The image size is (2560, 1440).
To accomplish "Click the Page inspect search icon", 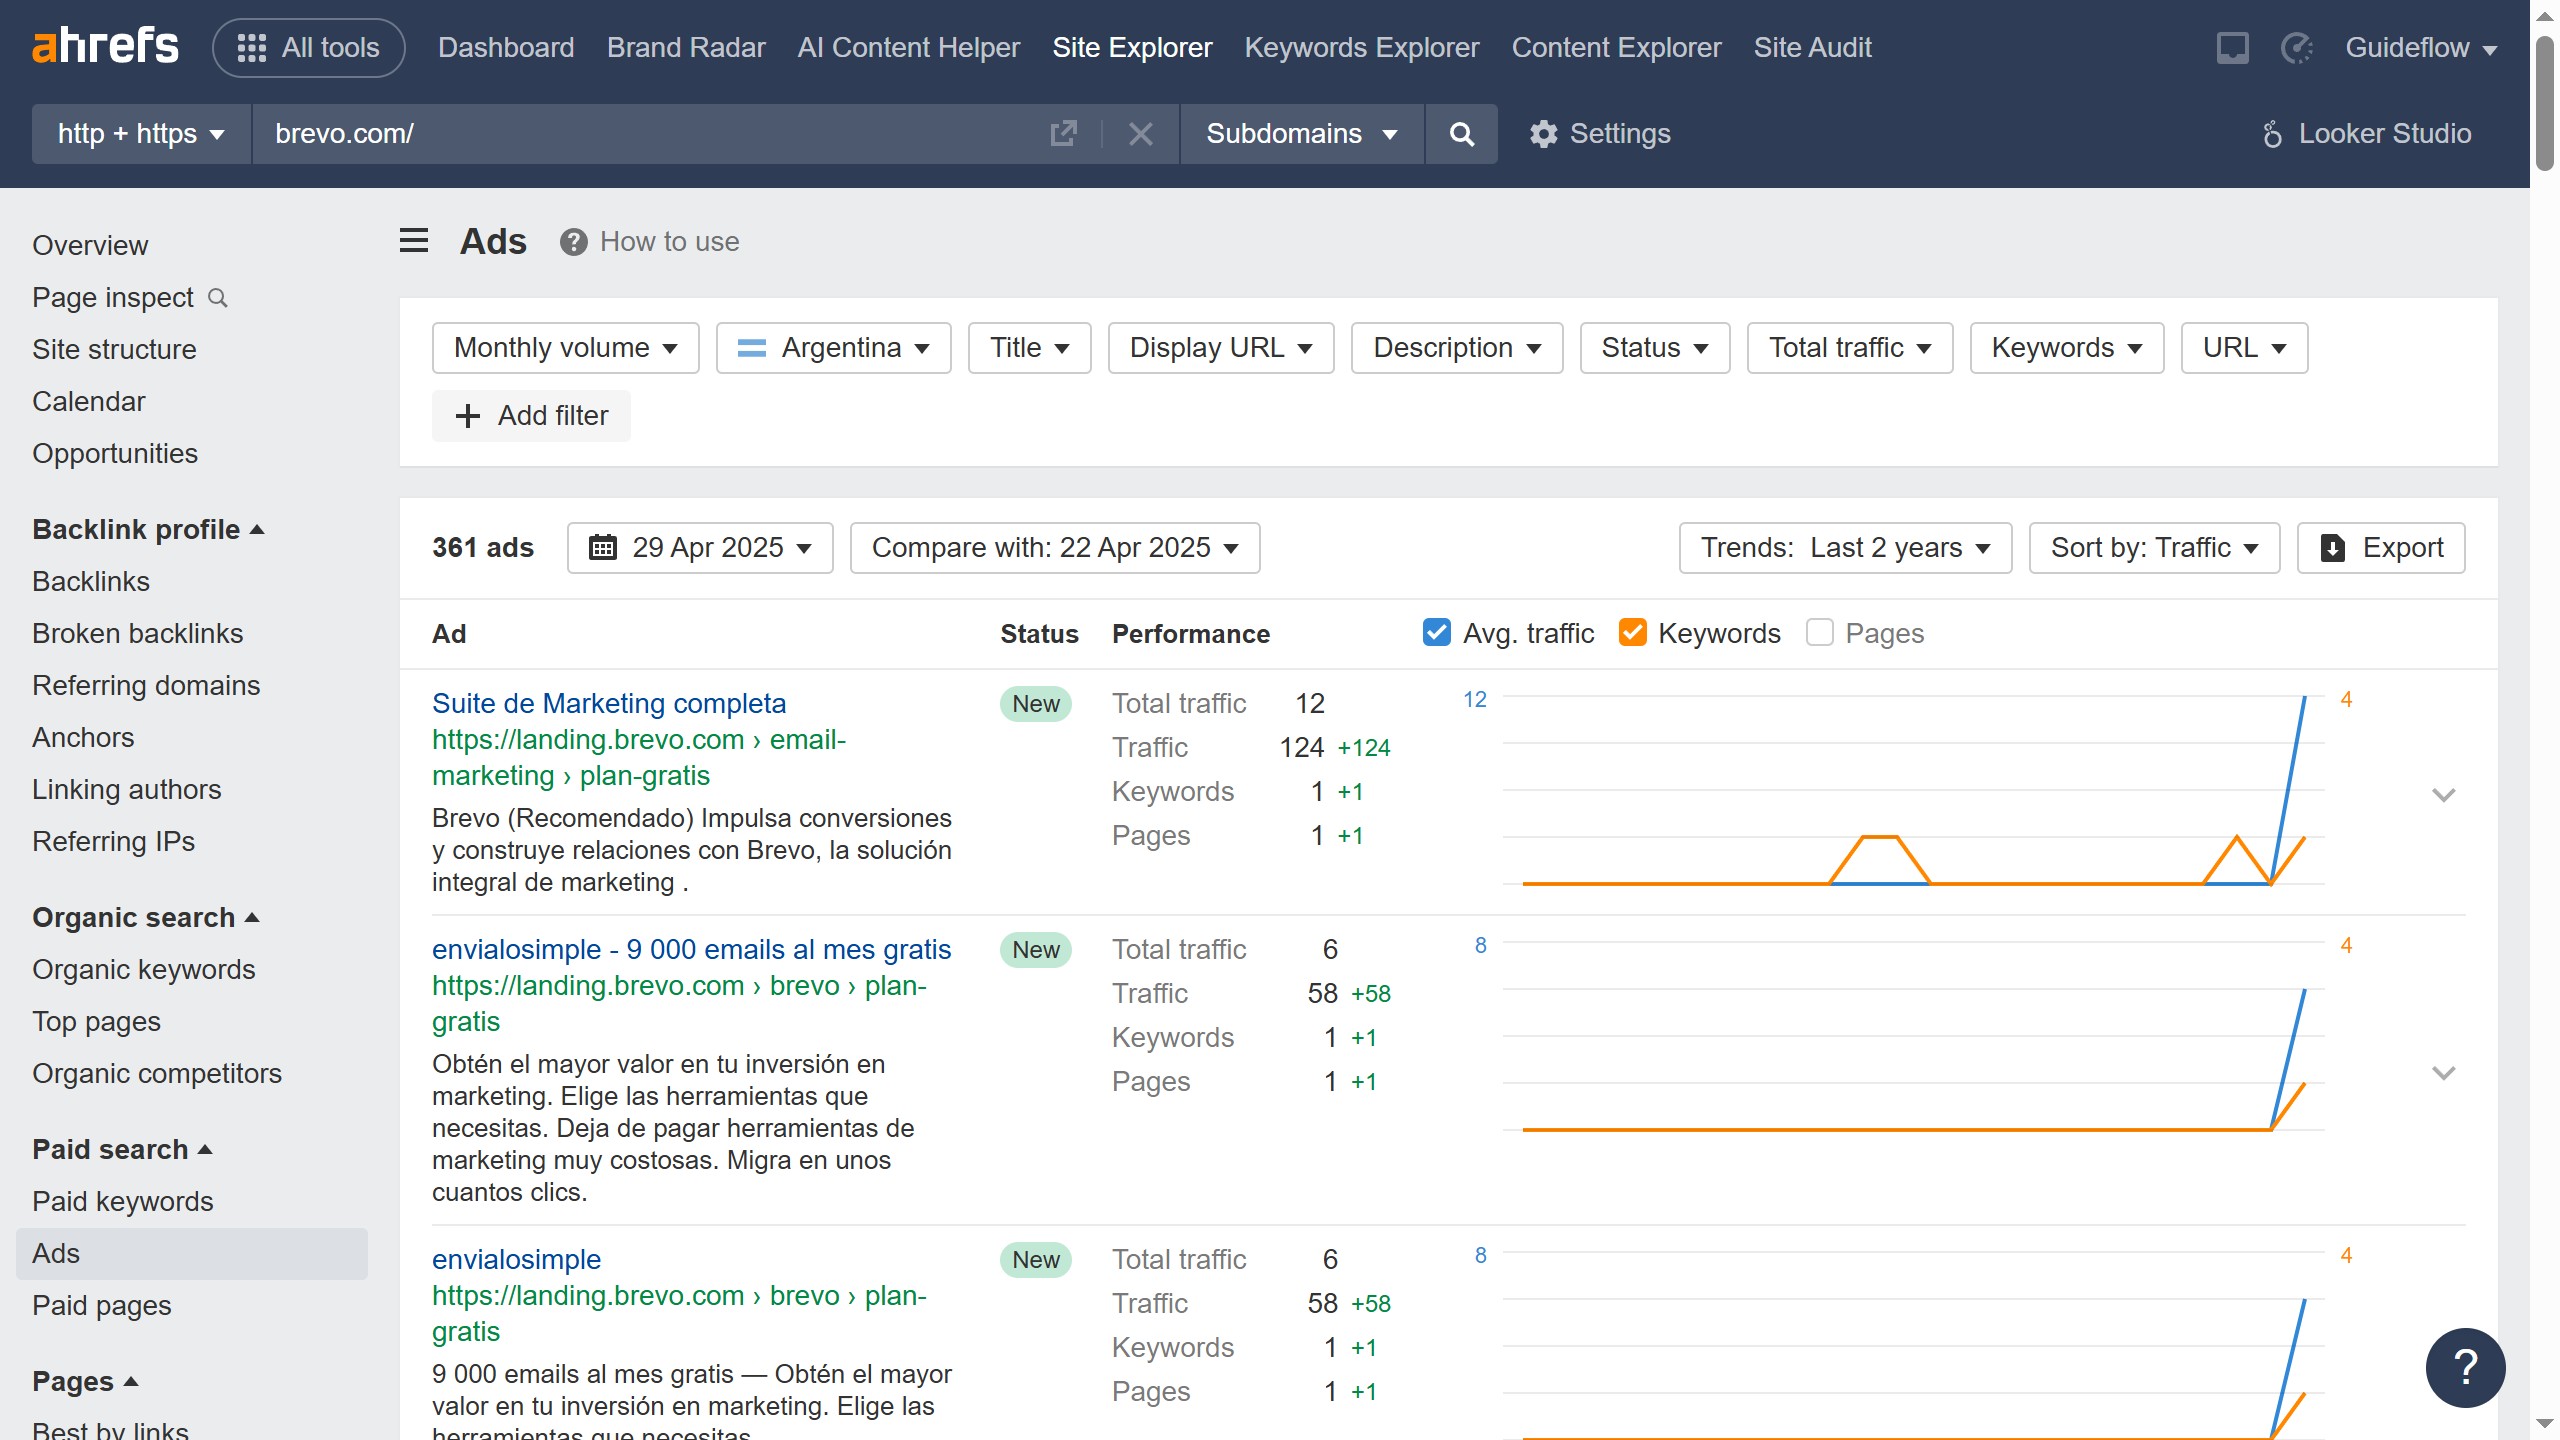I will tap(218, 298).
